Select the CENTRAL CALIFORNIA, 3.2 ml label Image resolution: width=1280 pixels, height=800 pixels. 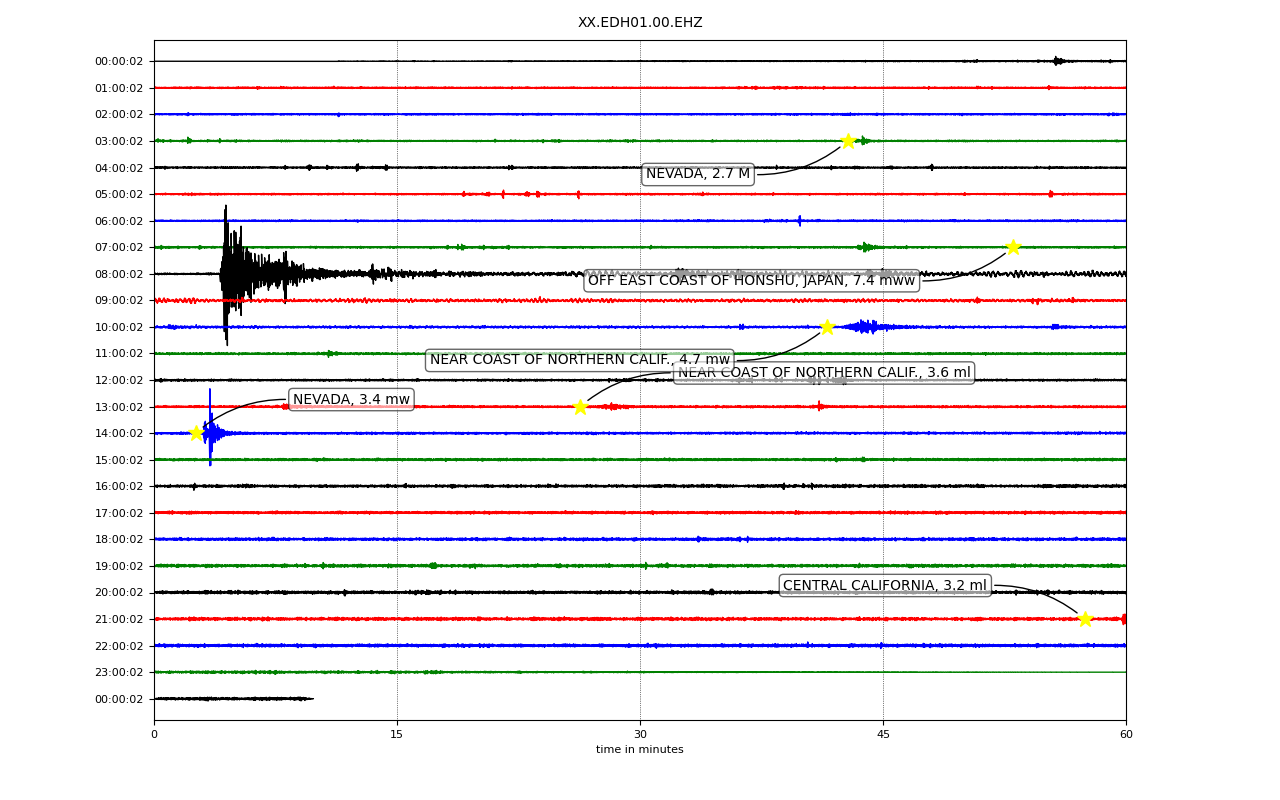tap(885, 586)
